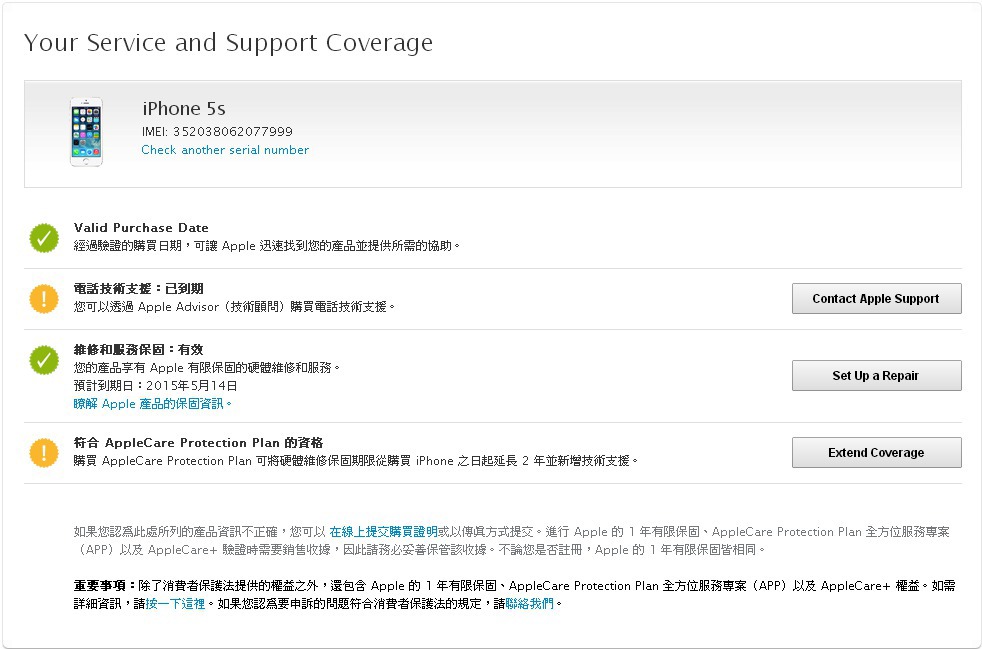Click the 重要事項 label
This screenshot has height=649, width=982.
click(x=104, y=586)
